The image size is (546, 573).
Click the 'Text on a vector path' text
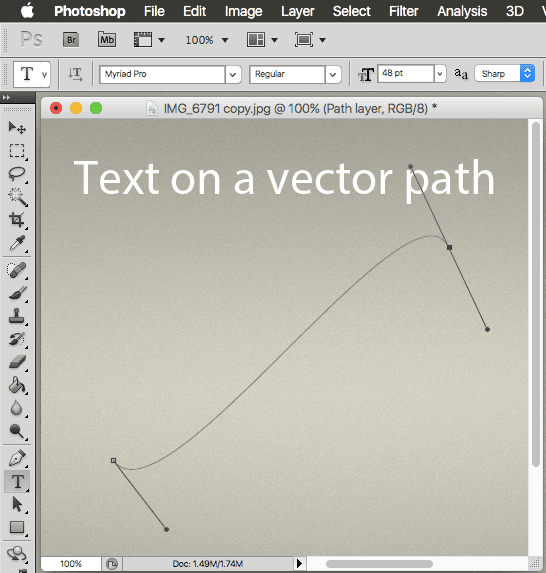(284, 180)
